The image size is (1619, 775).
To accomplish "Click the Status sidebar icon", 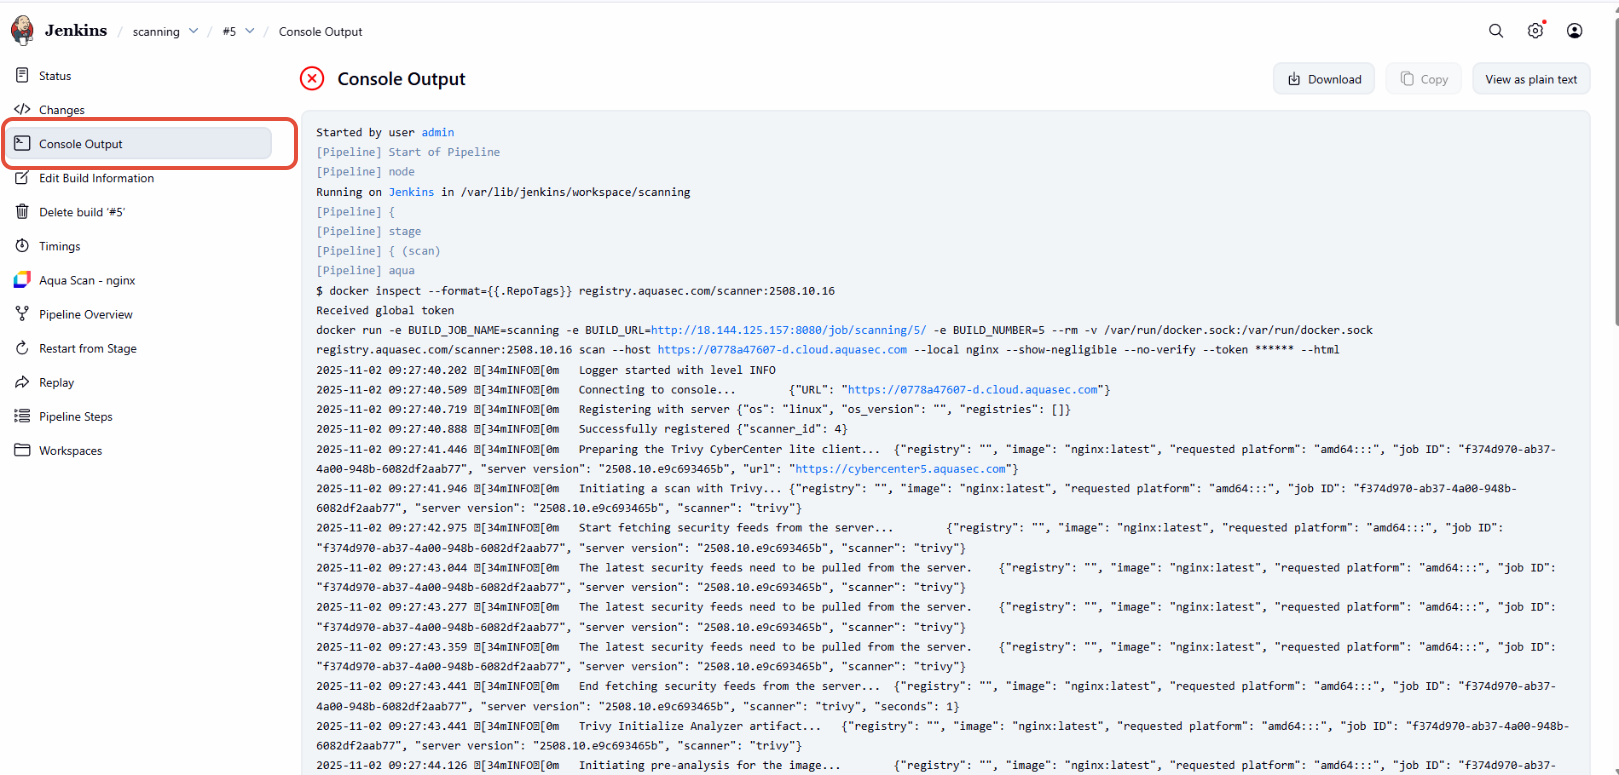I will click(x=22, y=75).
